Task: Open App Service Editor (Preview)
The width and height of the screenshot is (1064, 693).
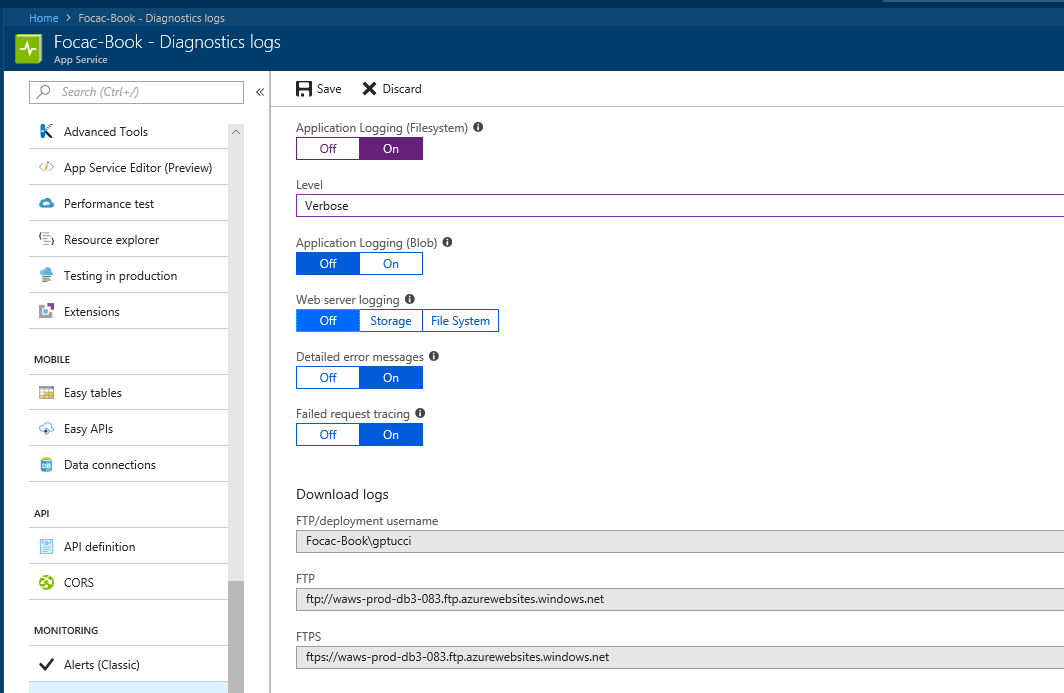Action: (x=128, y=167)
